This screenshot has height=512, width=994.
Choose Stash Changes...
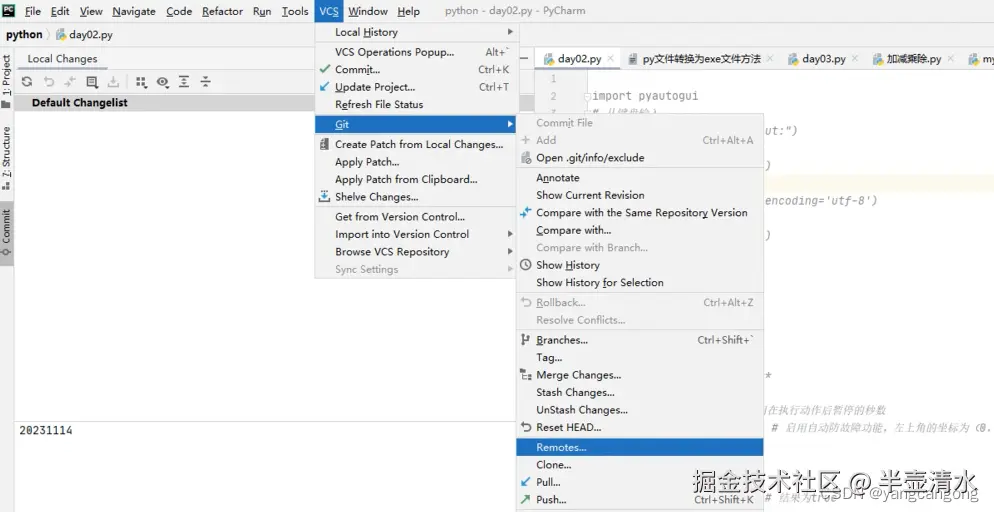pyautogui.click(x=640, y=392)
